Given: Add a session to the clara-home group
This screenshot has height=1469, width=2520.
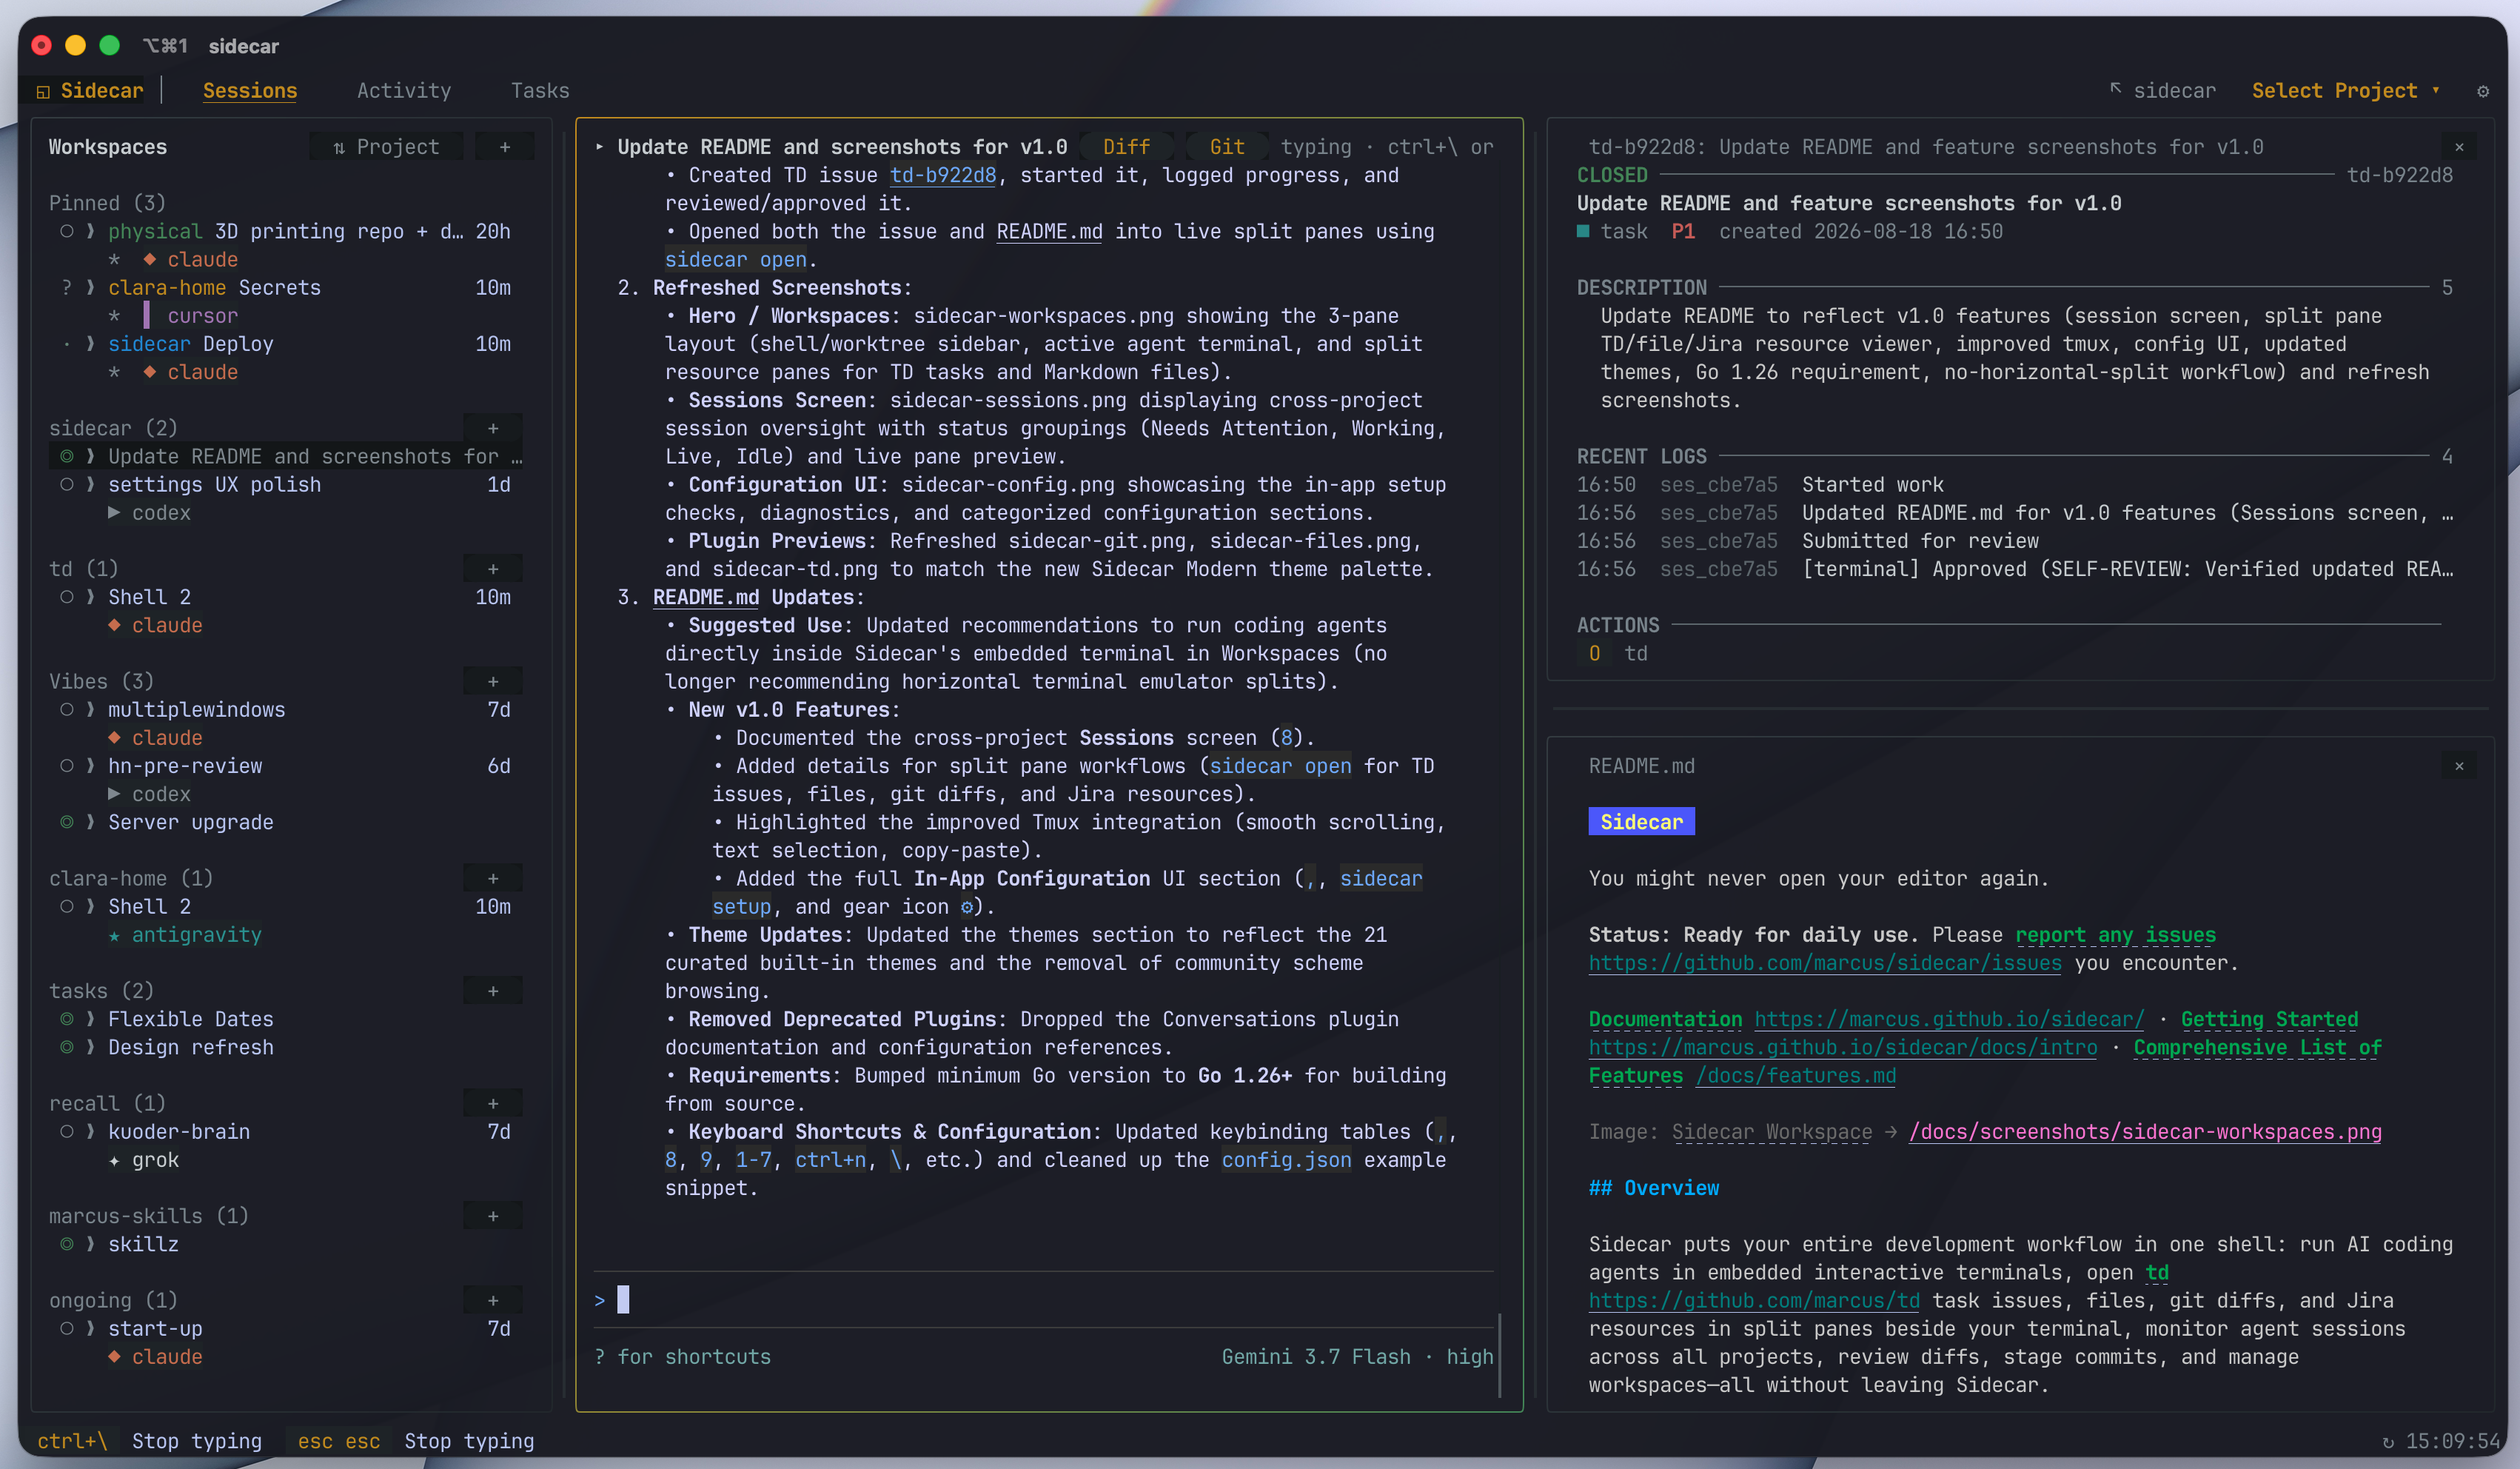Looking at the screenshot, I should 493,878.
